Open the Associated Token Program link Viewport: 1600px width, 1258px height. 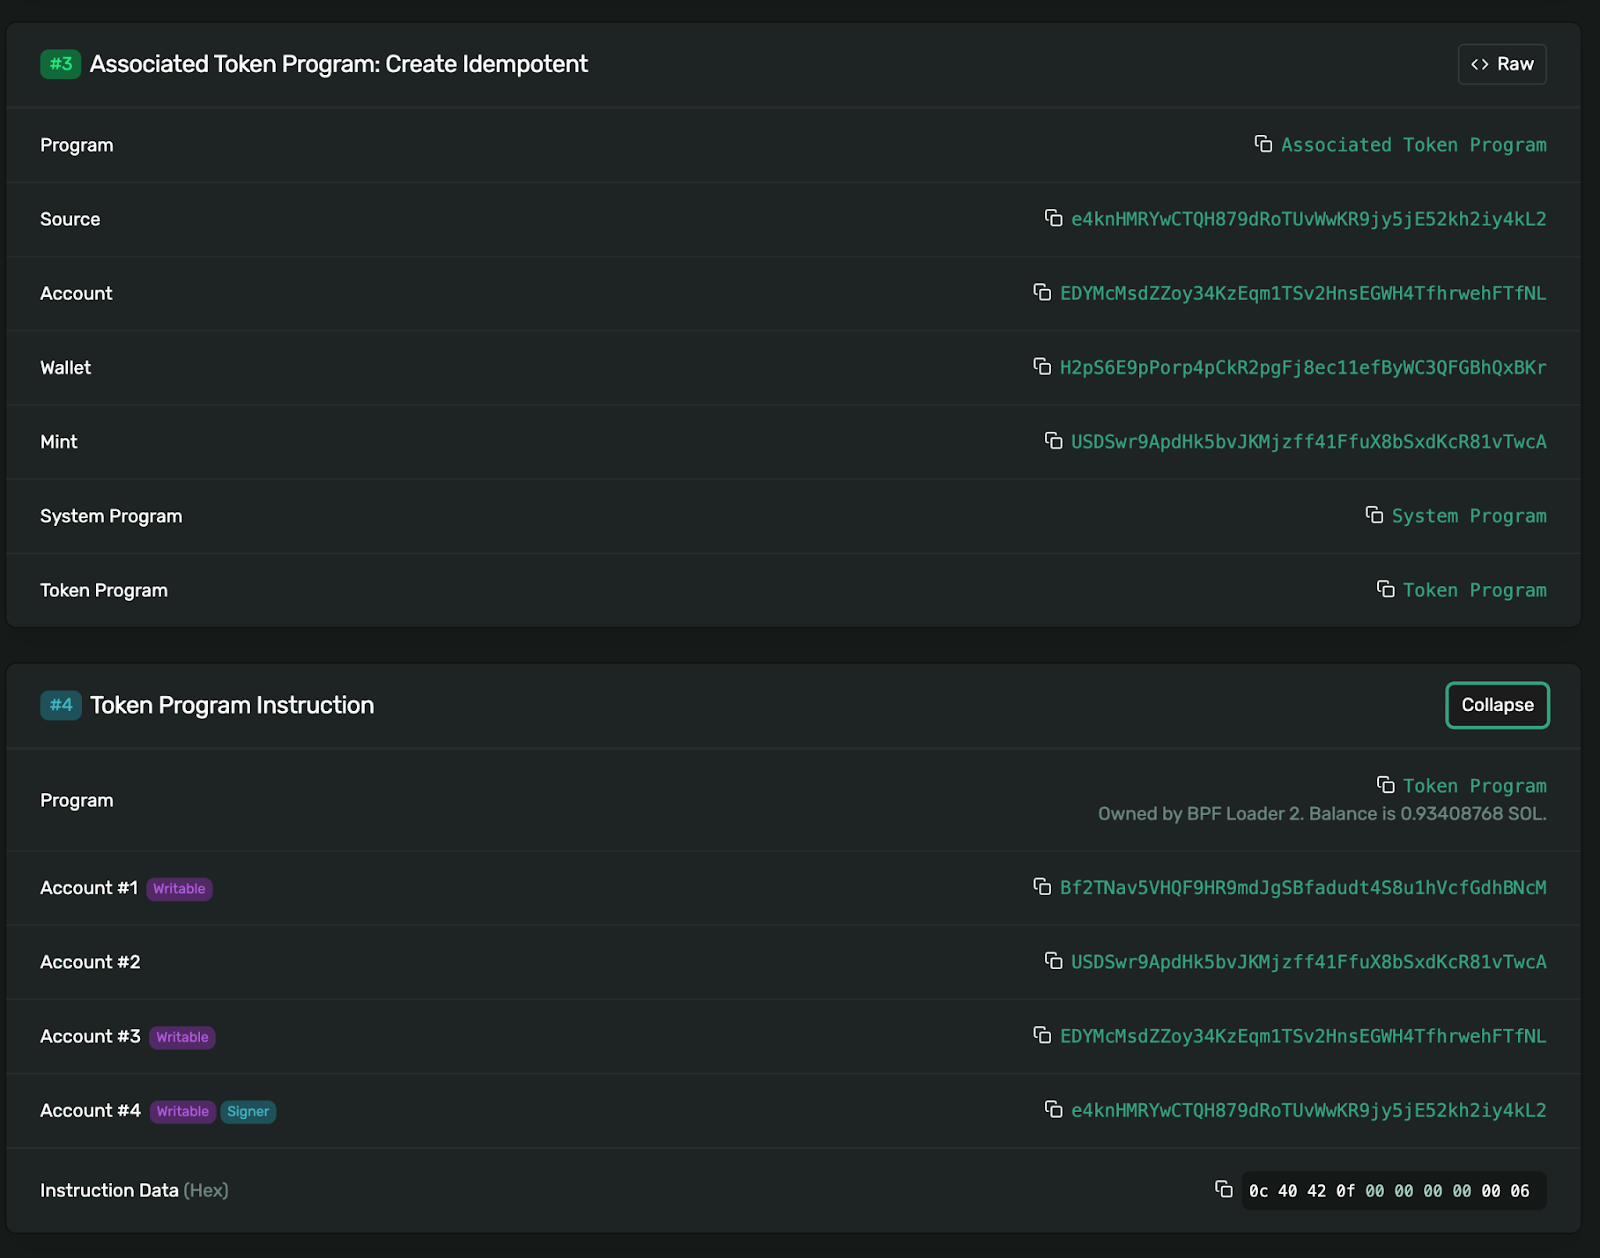pos(1413,145)
